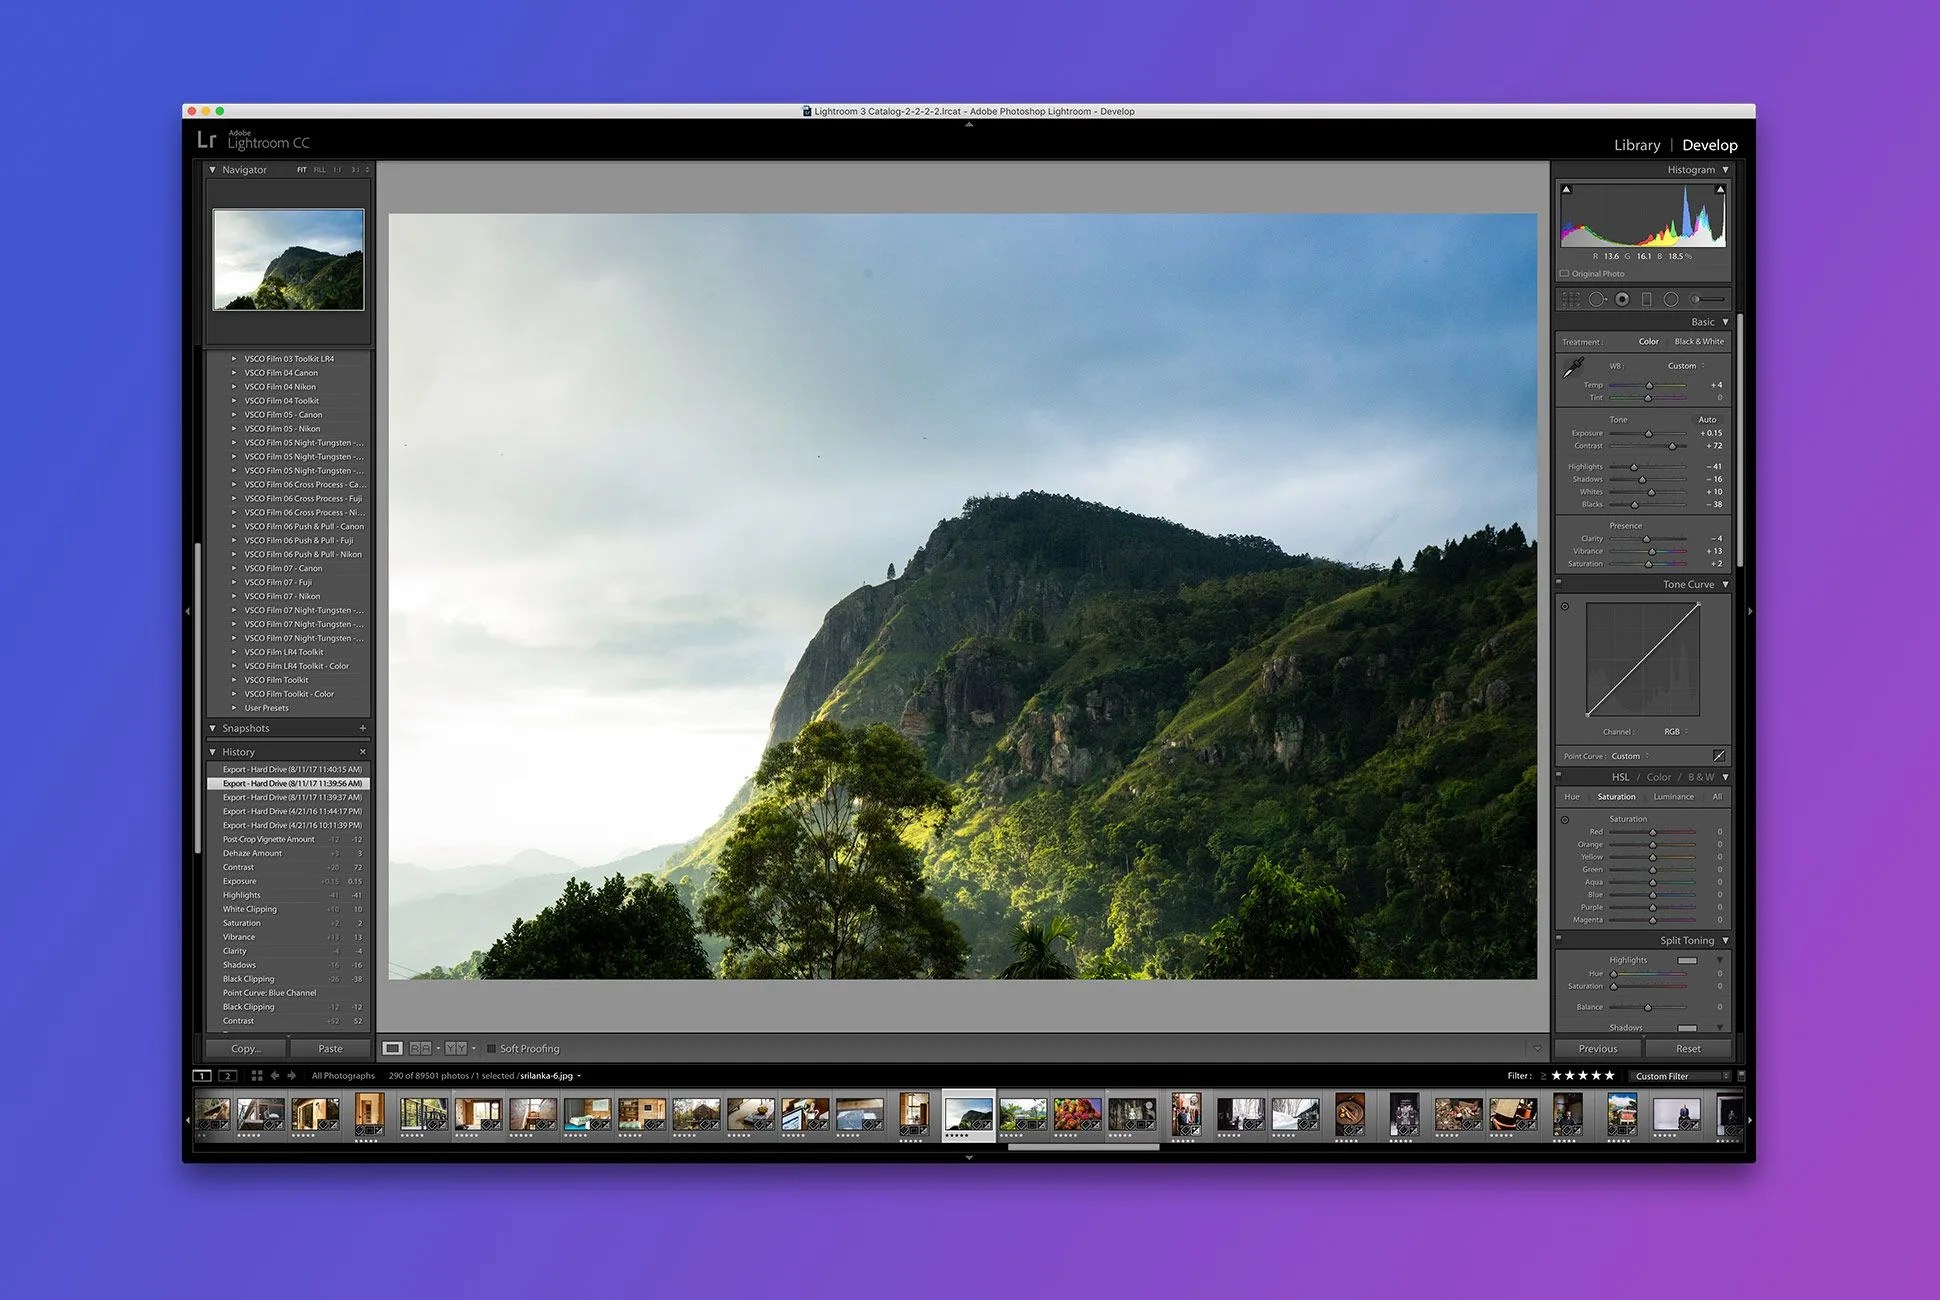
Task: Switch to grid view icon in filmstrip bar
Action: click(257, 1076)
